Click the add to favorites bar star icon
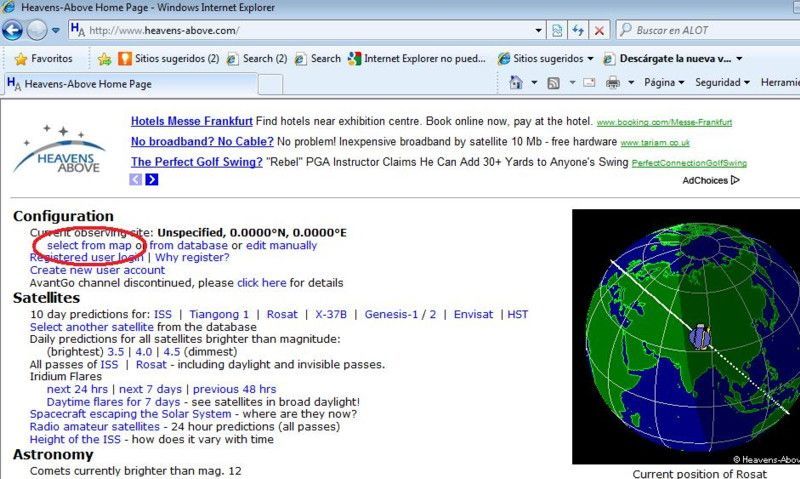Viewport: 800px width, 479px height. [x=105, y=59]
